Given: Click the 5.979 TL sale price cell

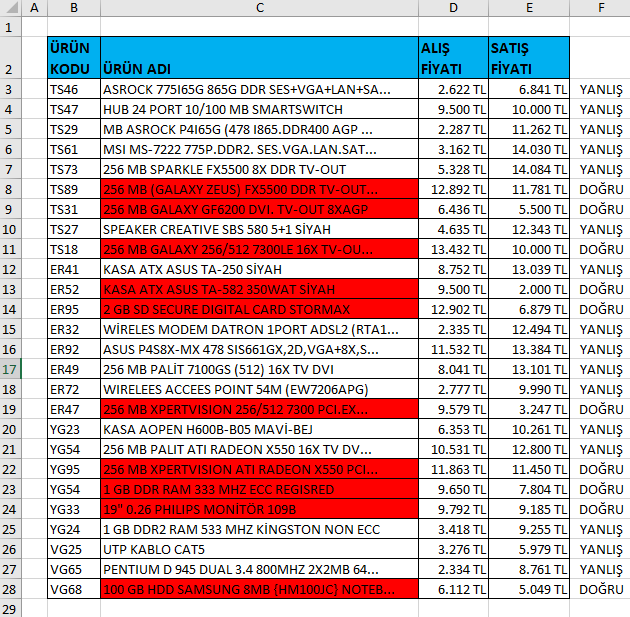Looking at the screenshot, I should click(x=529, y=549).
